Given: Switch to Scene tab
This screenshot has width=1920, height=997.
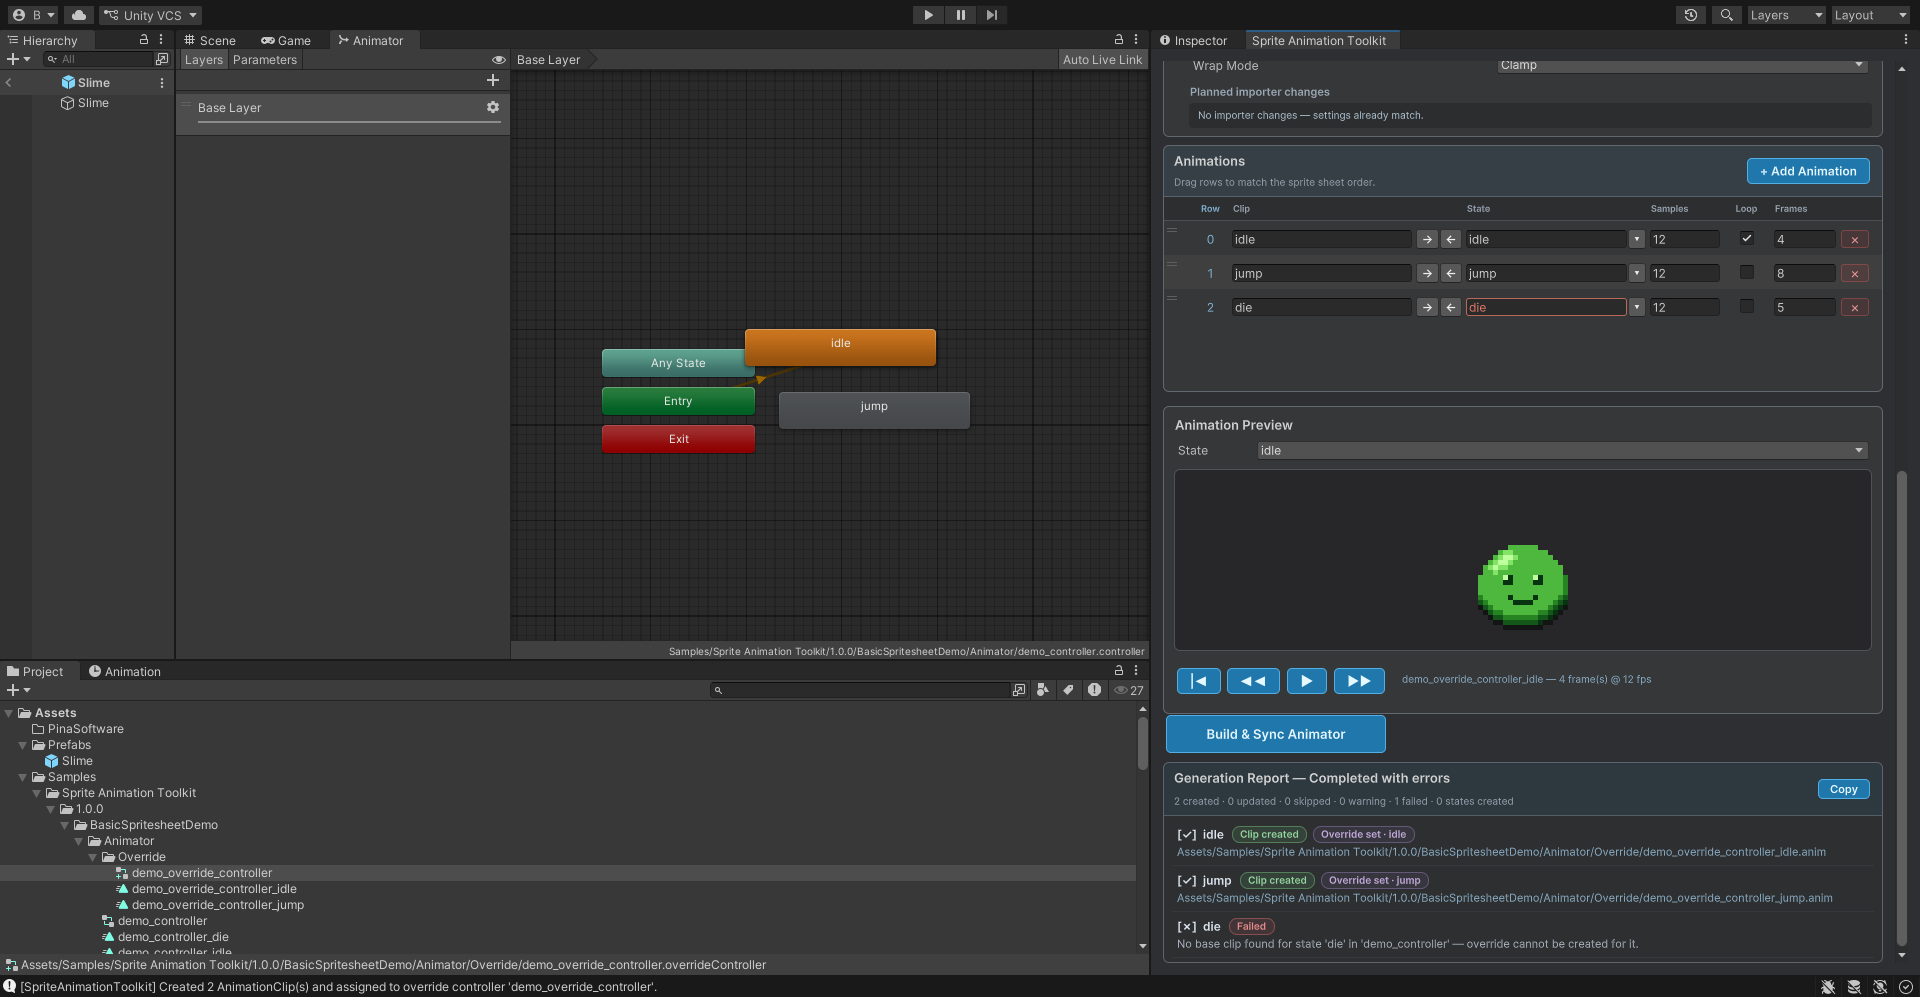Looking at the screenshot, I should click(210, 41).
